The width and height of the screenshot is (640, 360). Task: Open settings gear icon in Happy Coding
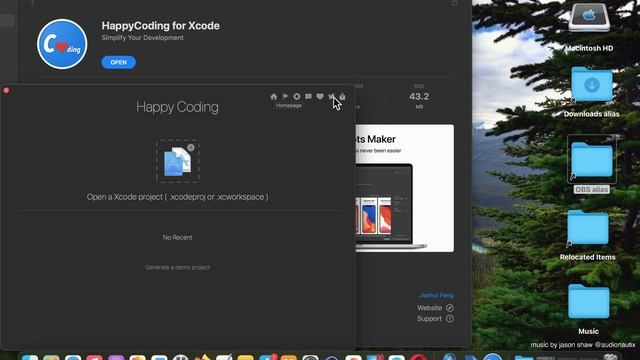tap(297, 96)
